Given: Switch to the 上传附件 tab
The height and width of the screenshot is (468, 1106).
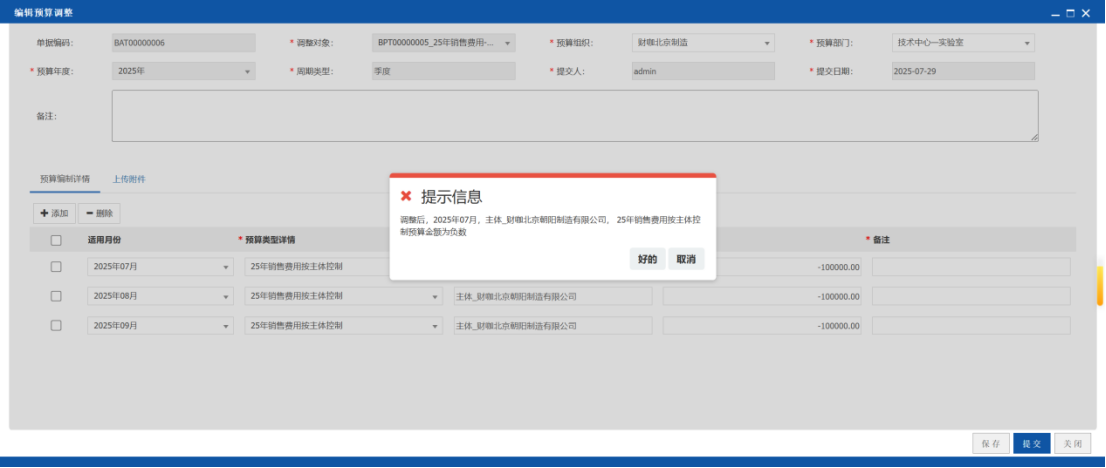Looking at the screenshot, I should (x=129, y=179).
